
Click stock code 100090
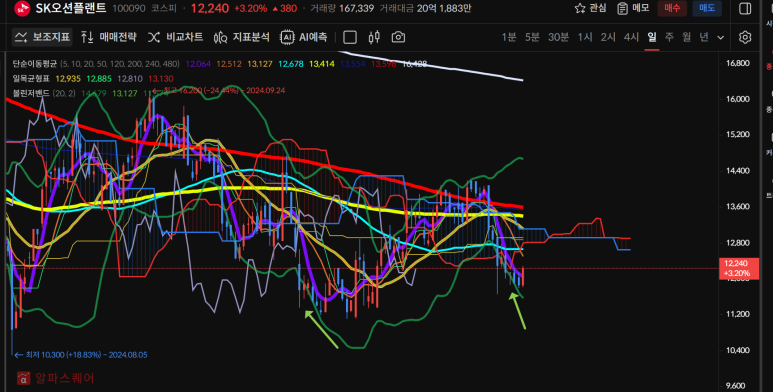click(129, 8)
